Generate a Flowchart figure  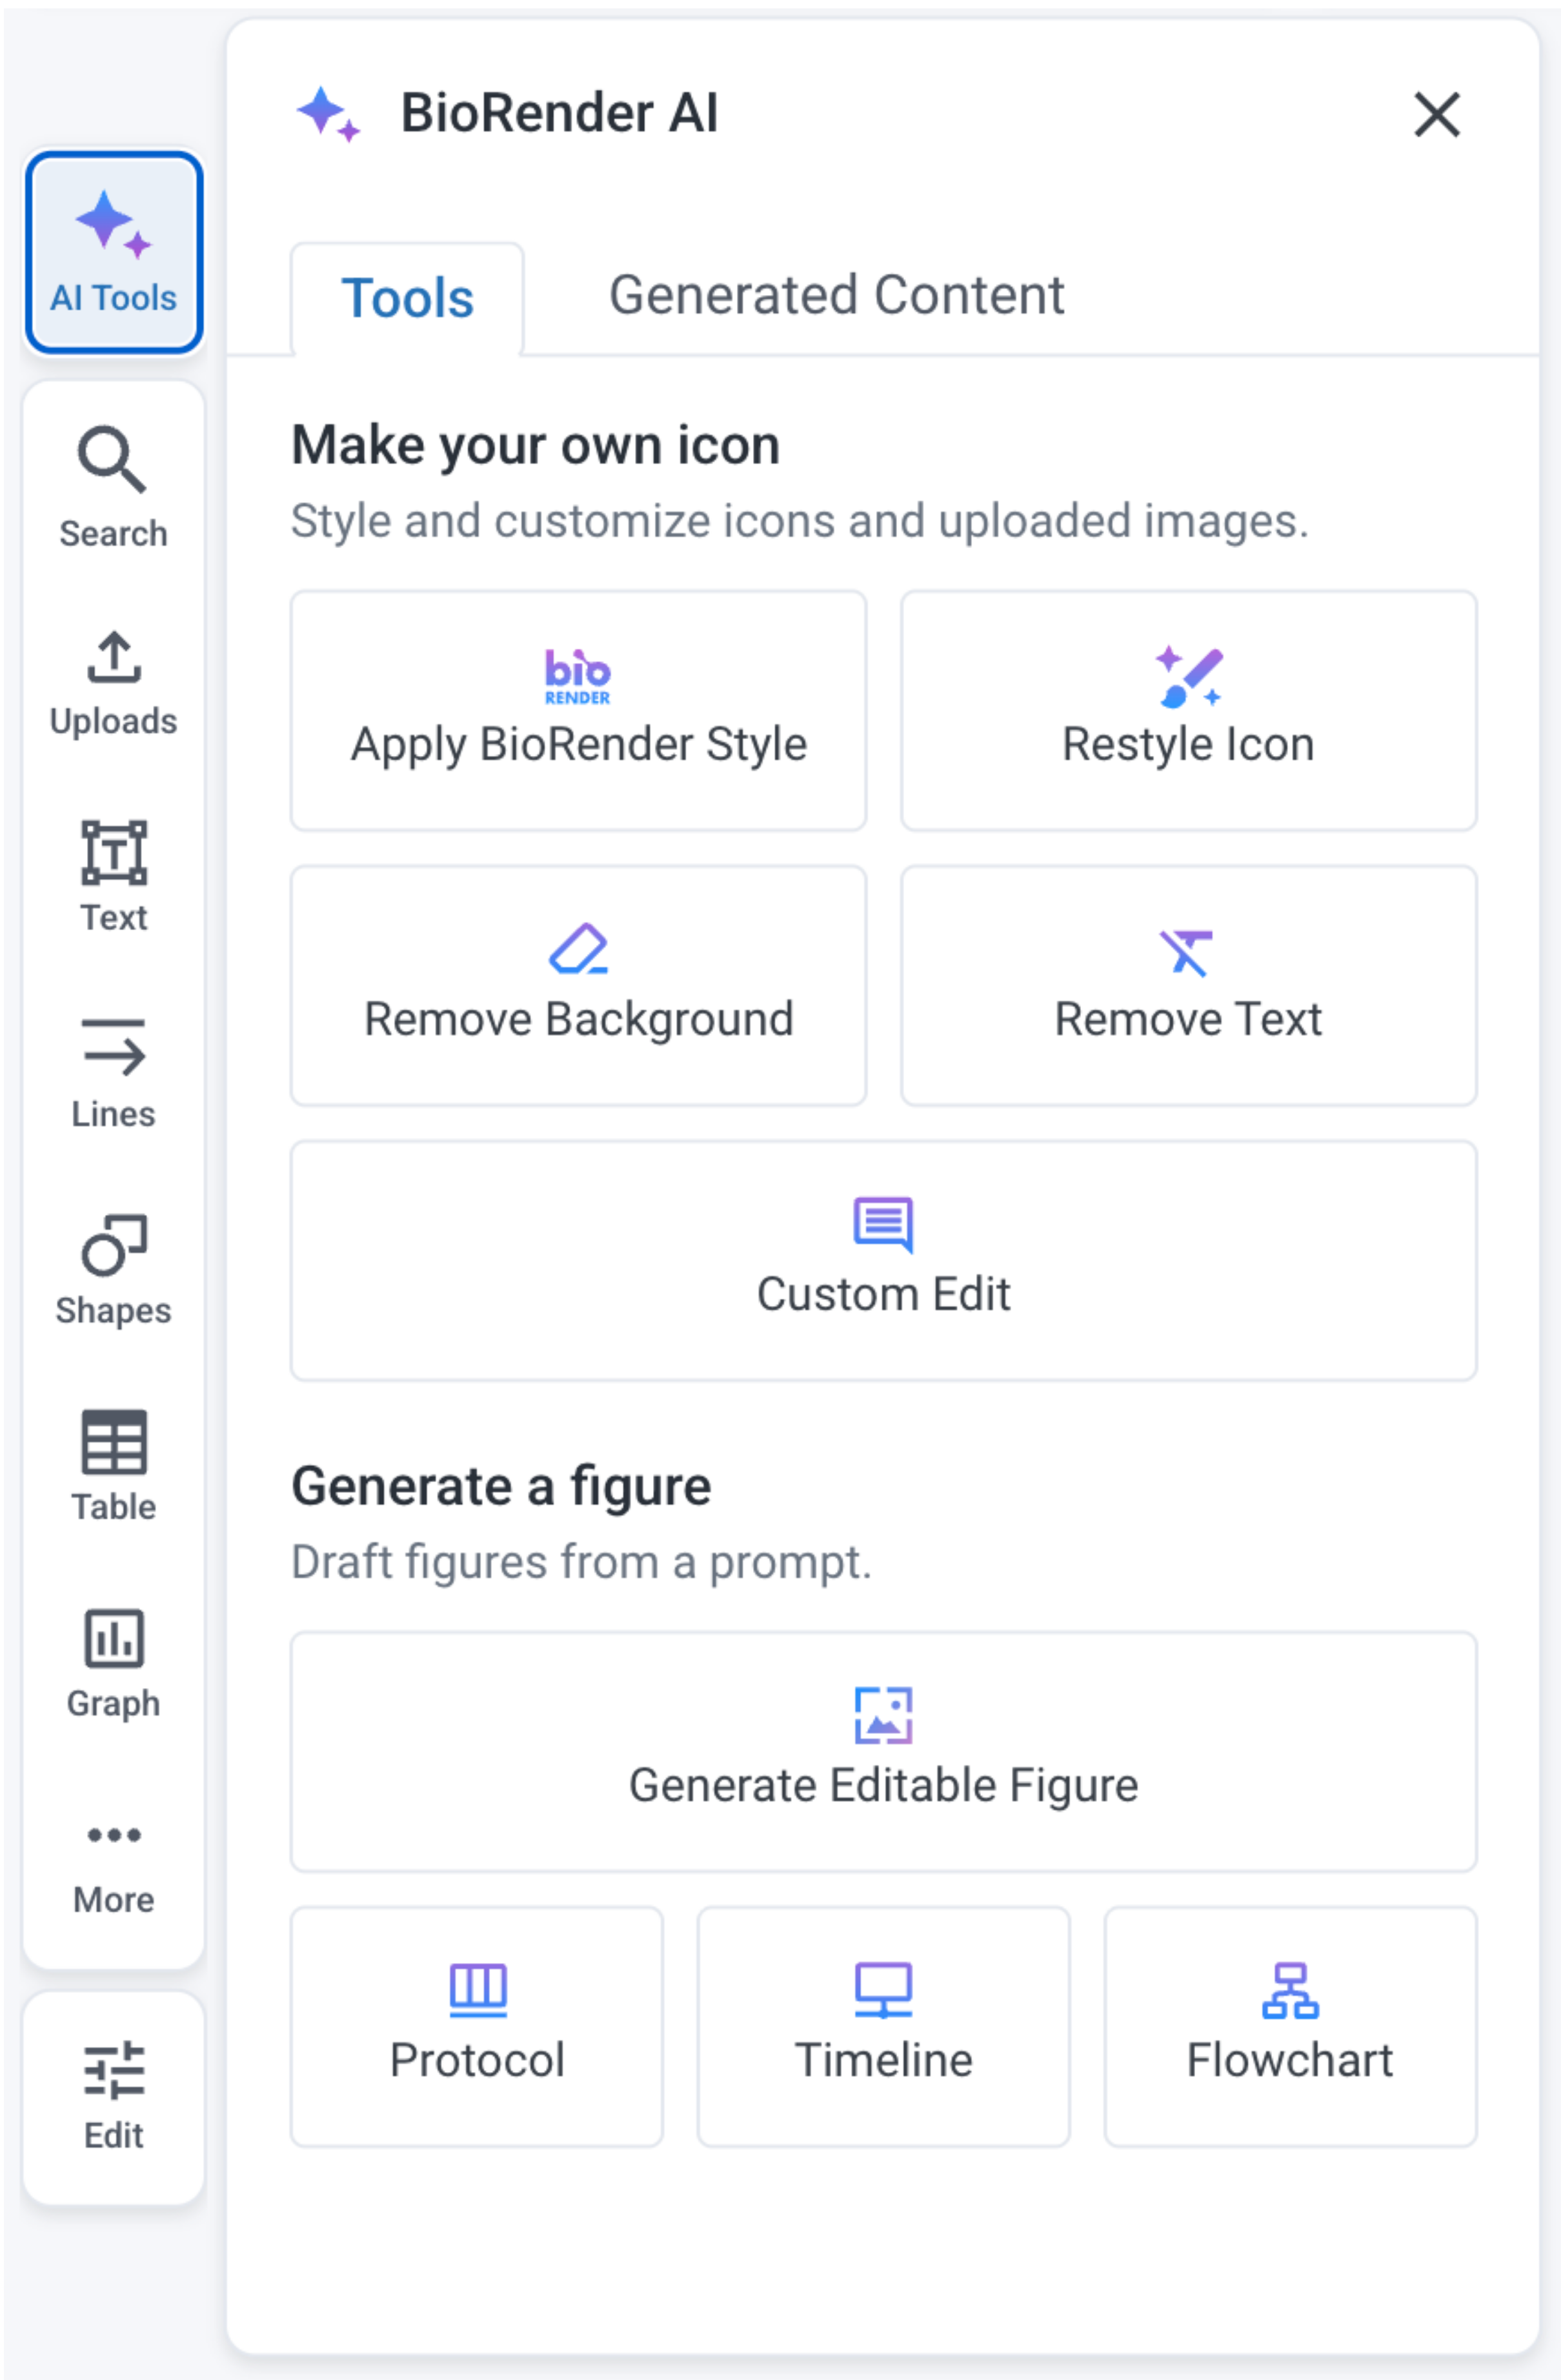[x=1290, y=2026]
